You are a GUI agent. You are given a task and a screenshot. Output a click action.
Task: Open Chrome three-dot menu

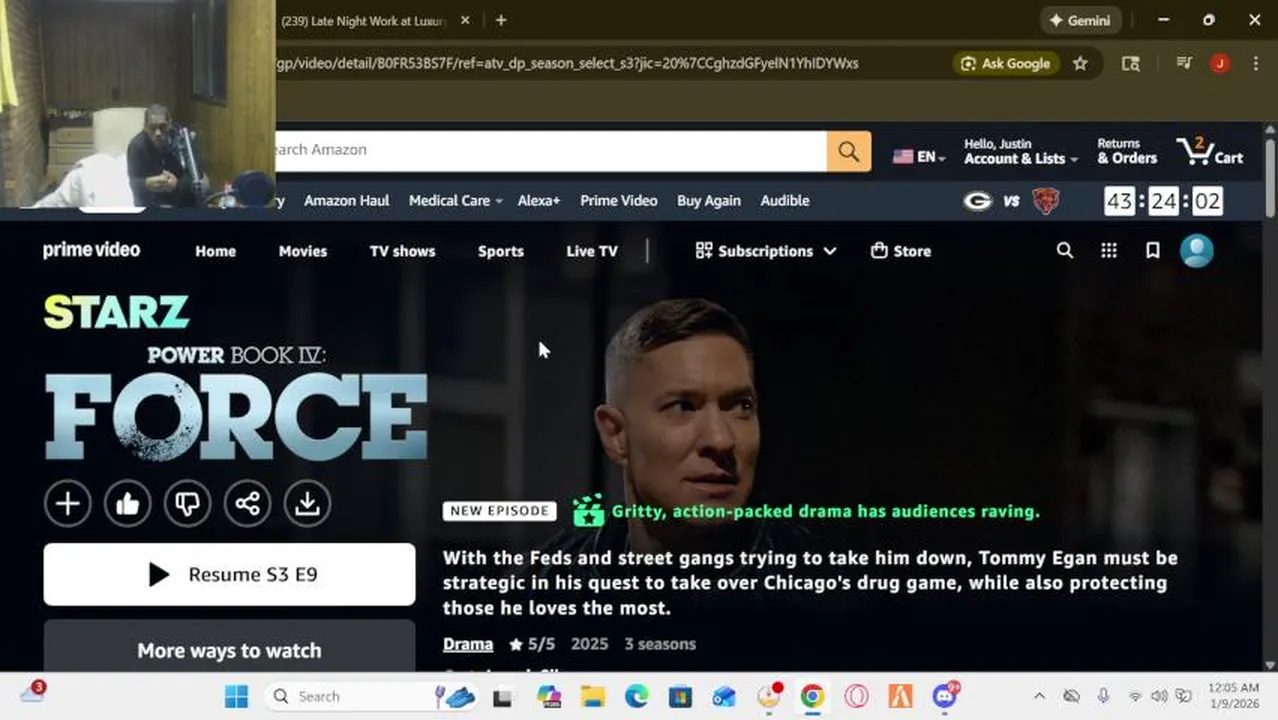[1256, 63]
